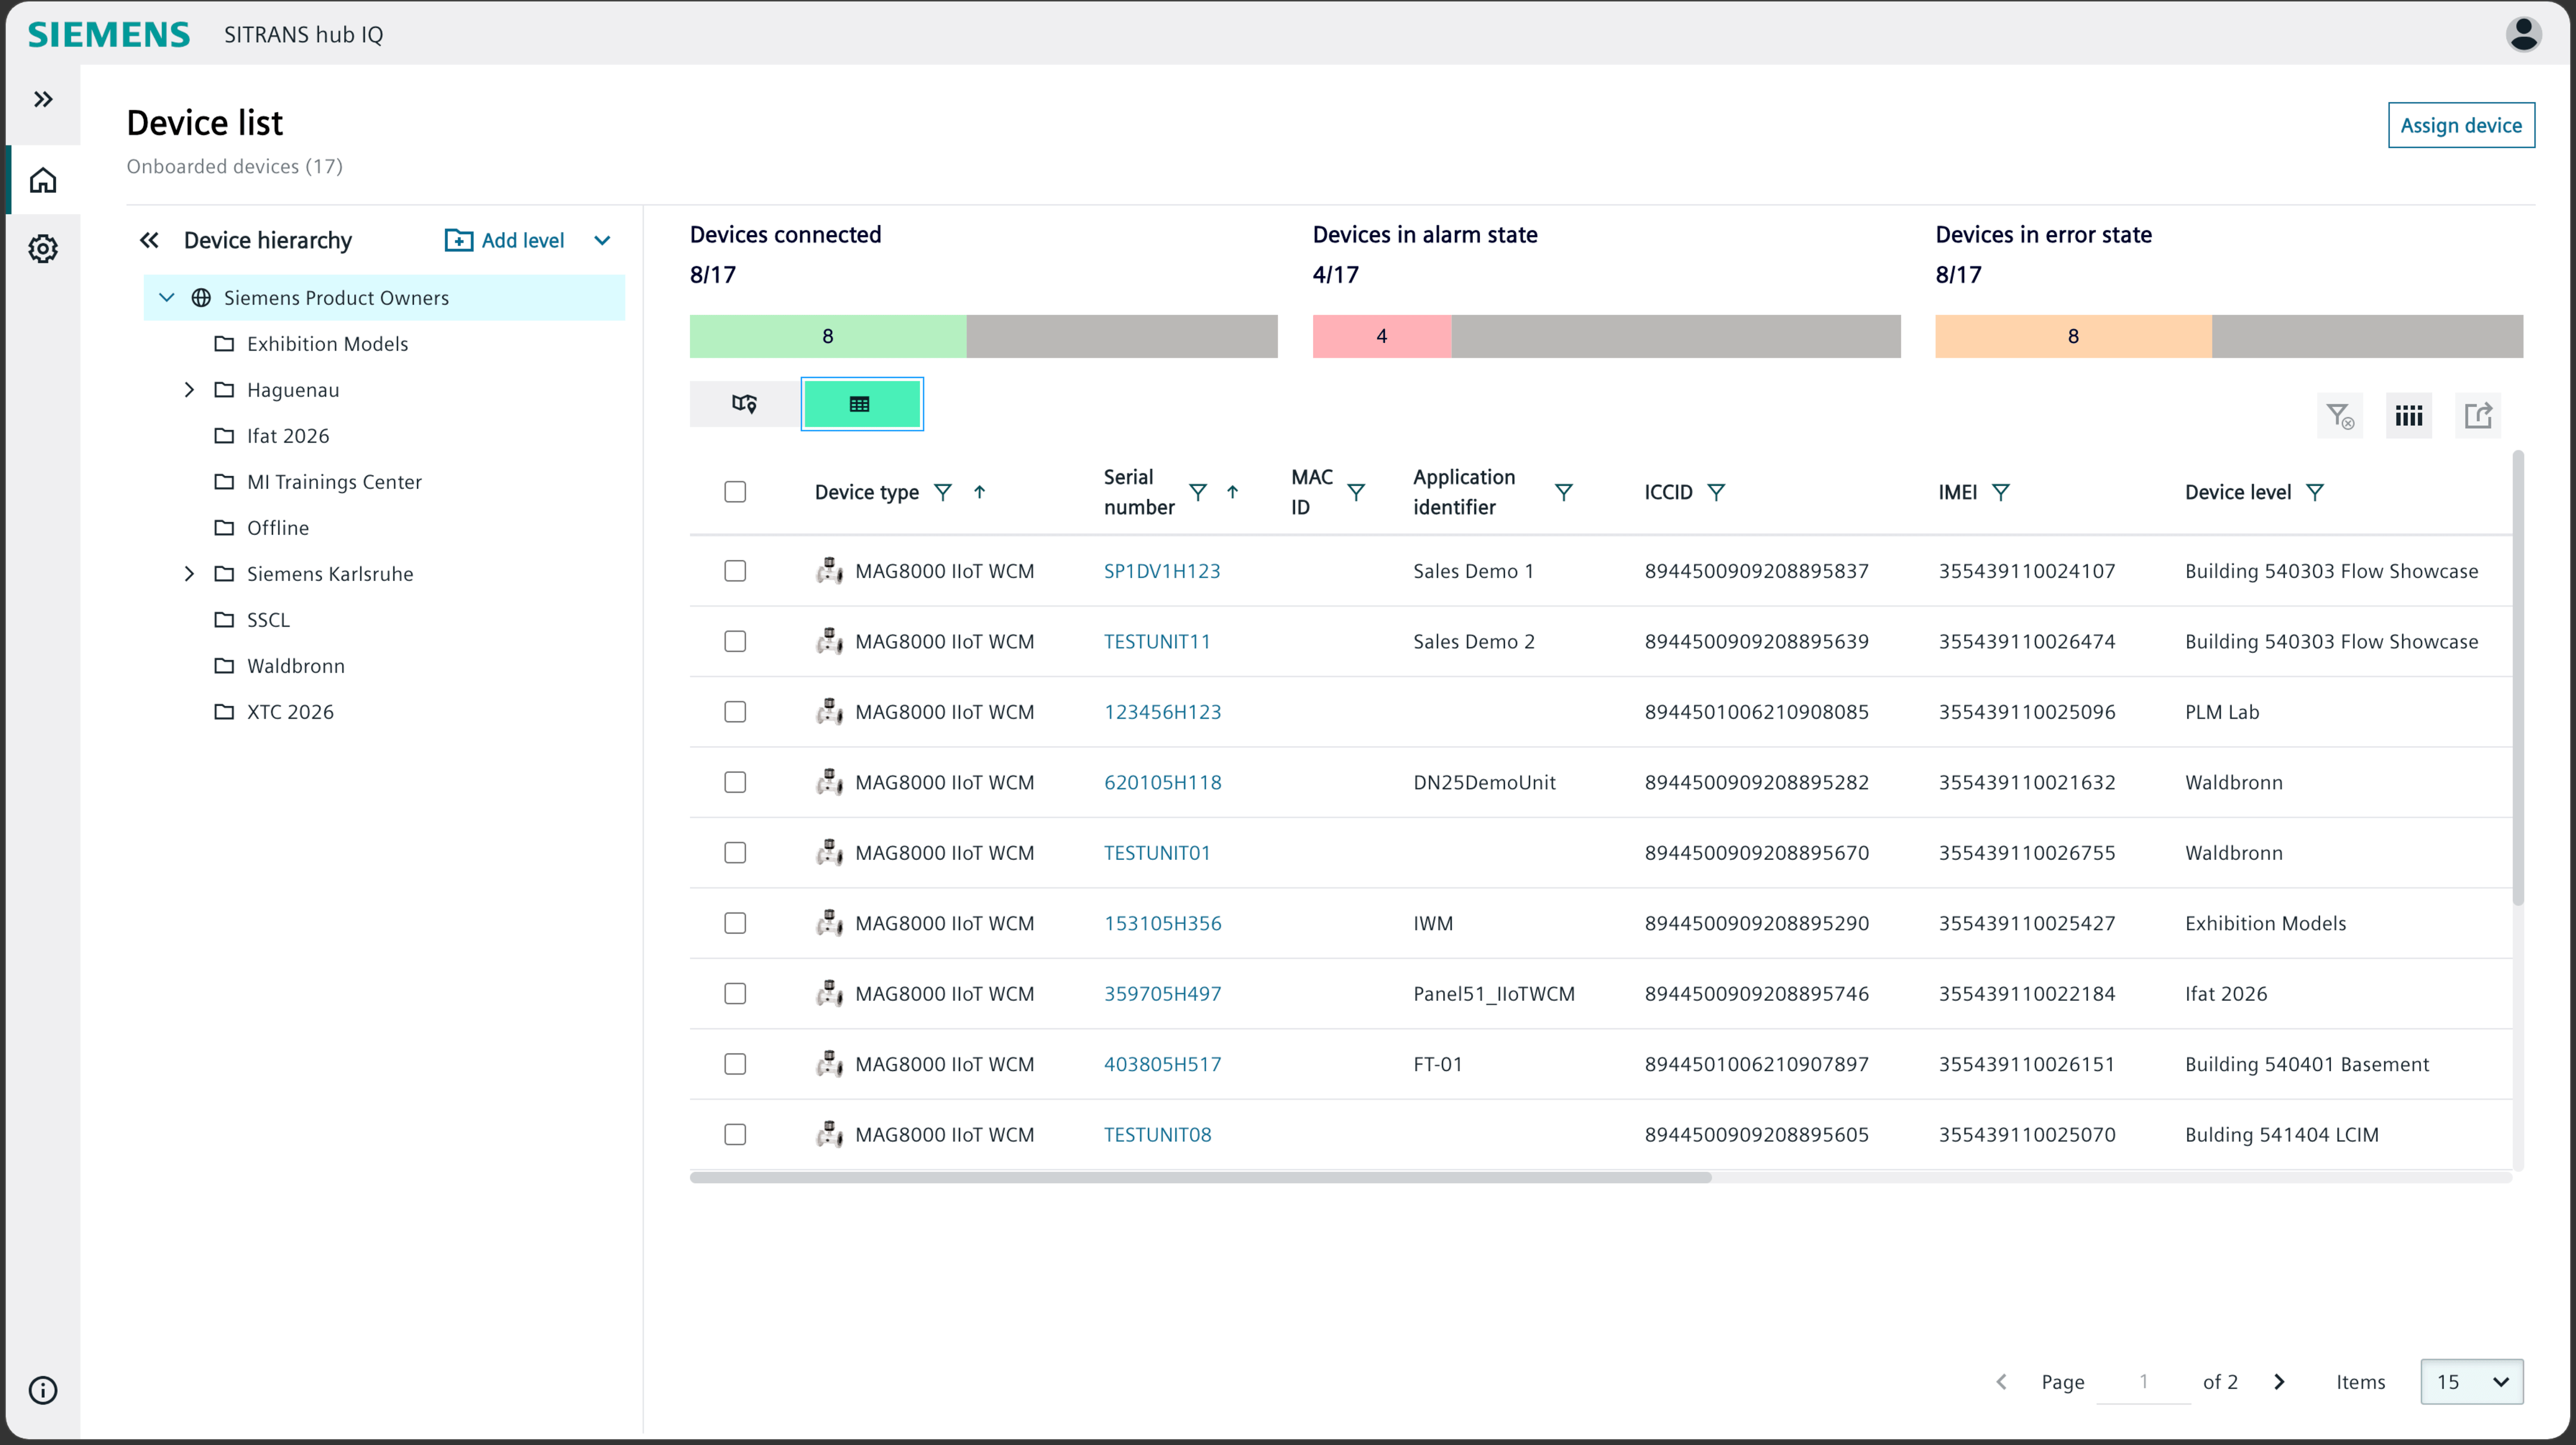Viewport: 2576px width, 1445px height.
Task: Open the Home page icon
Action: click(43, 180)
